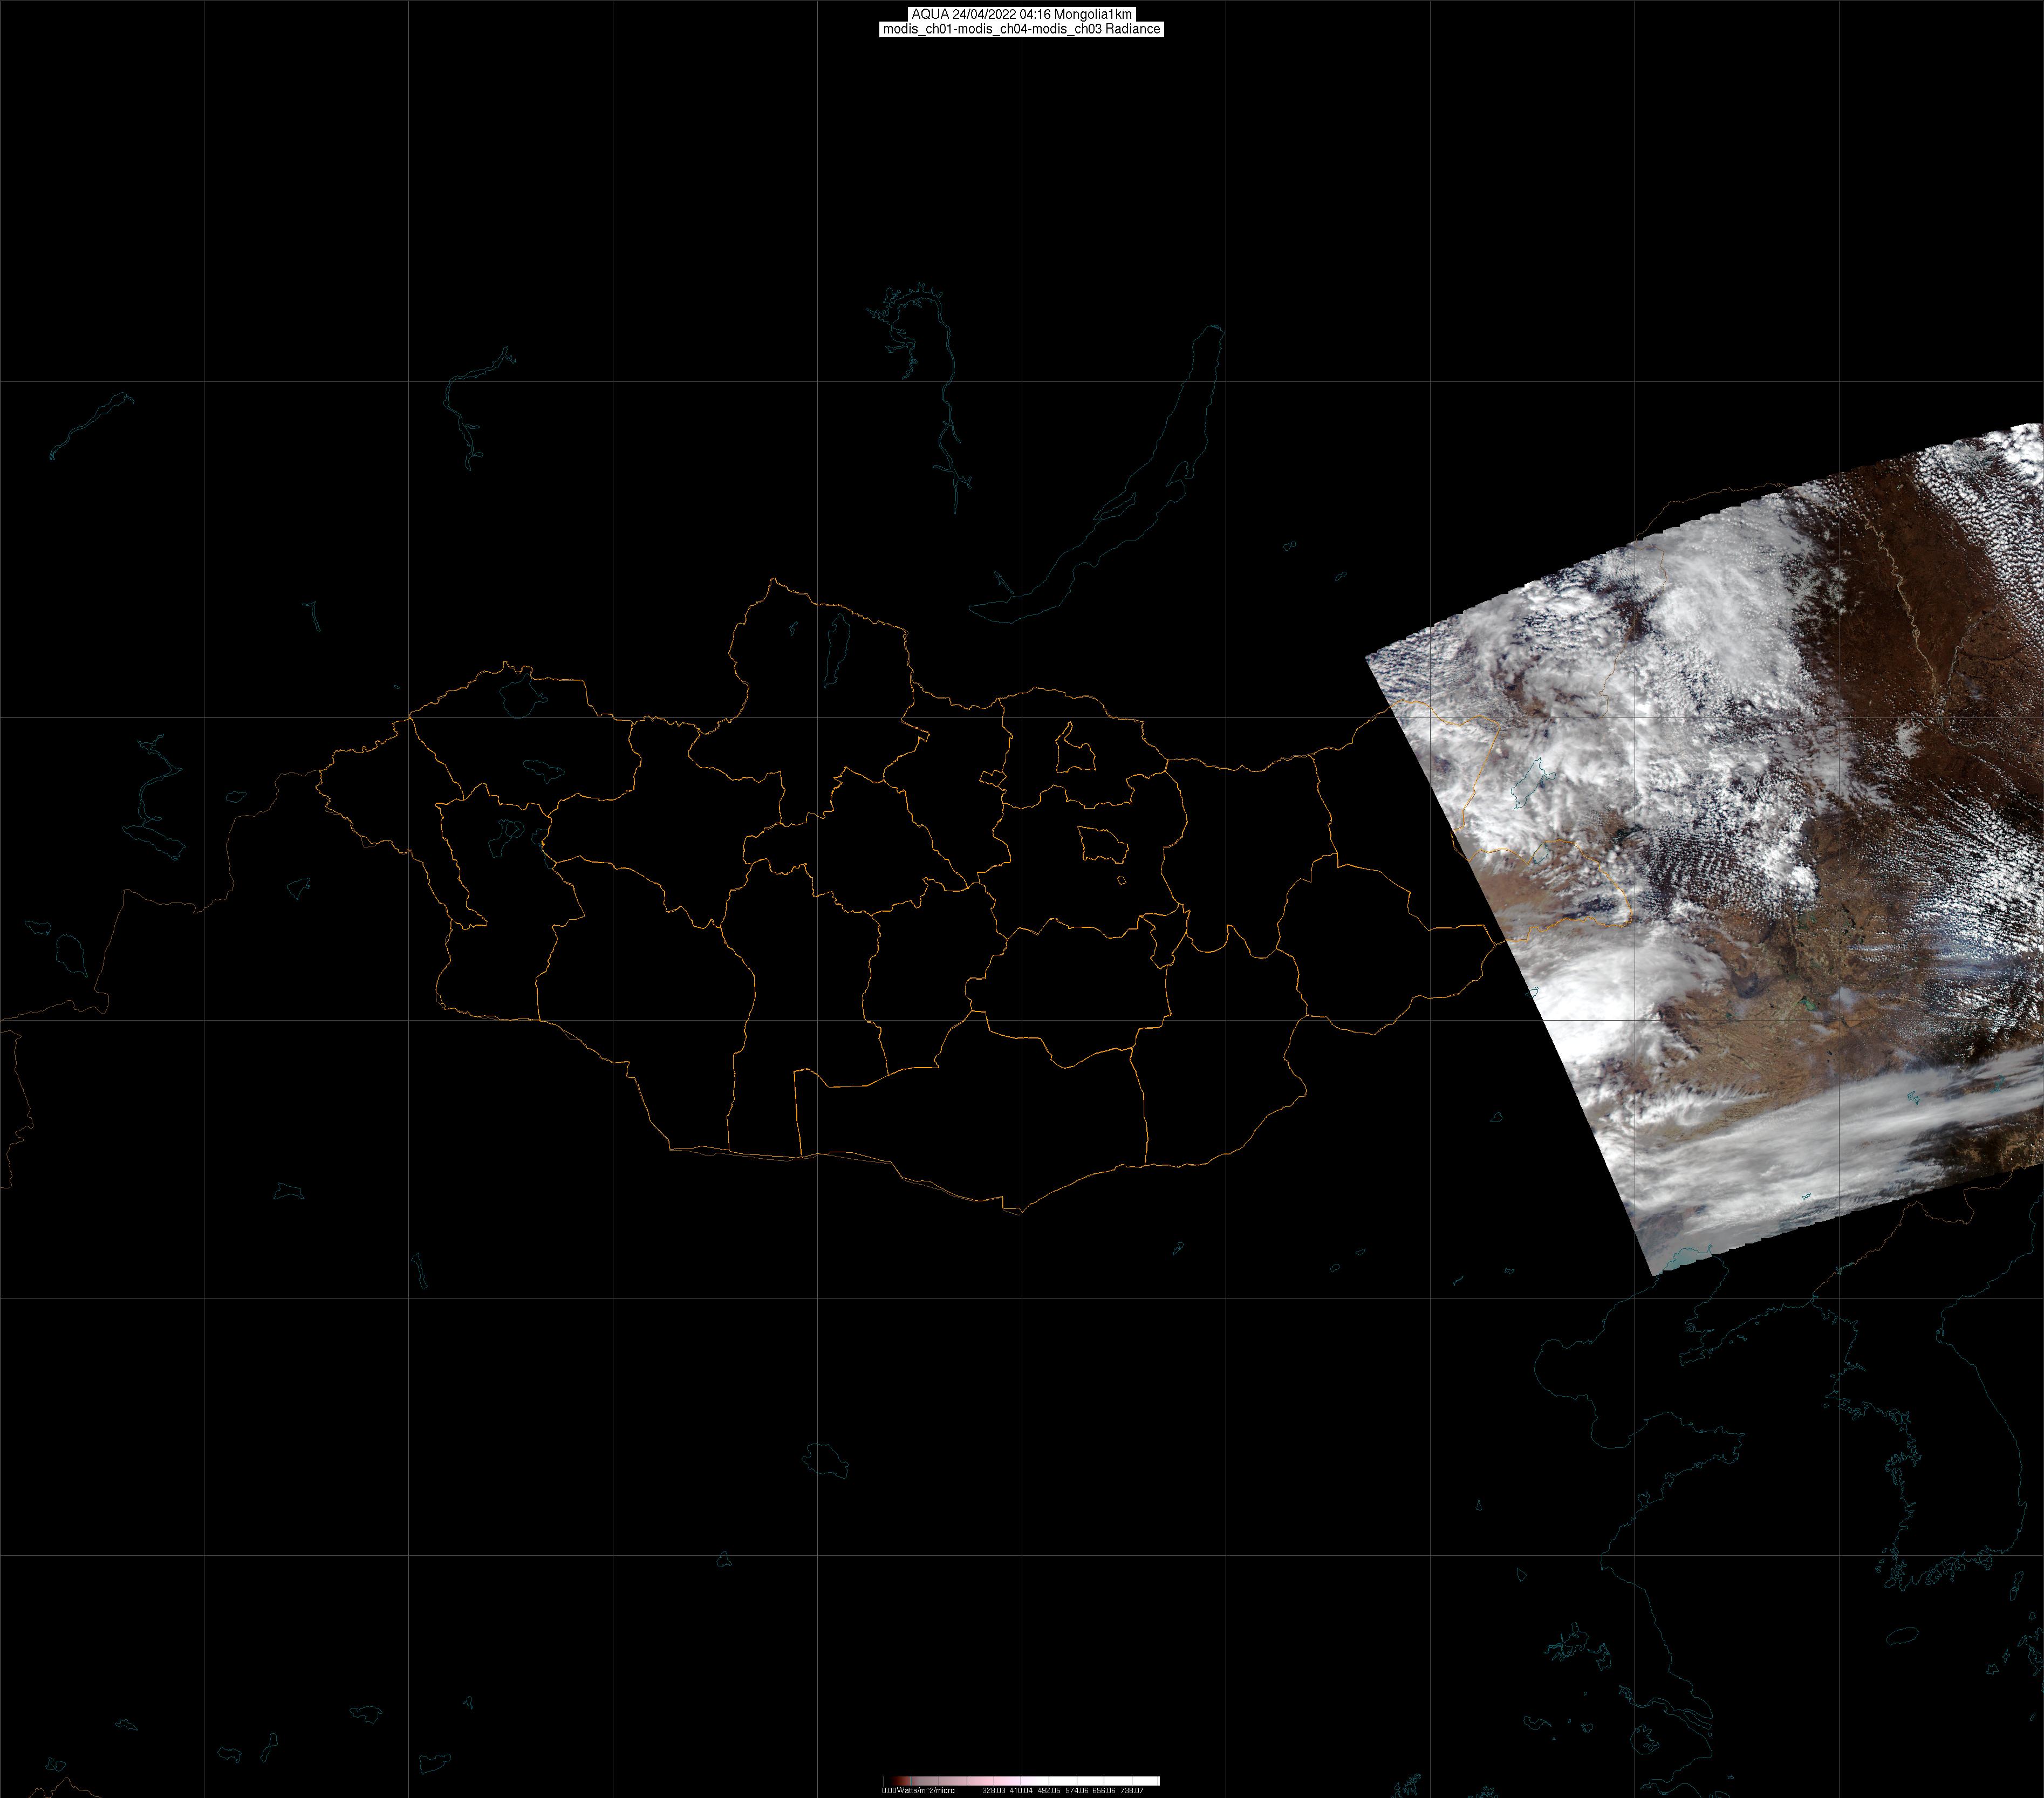Click the 492.05 colorbar tick value
This screenshot has width=2044, height=1798.
(1048, 1790)
